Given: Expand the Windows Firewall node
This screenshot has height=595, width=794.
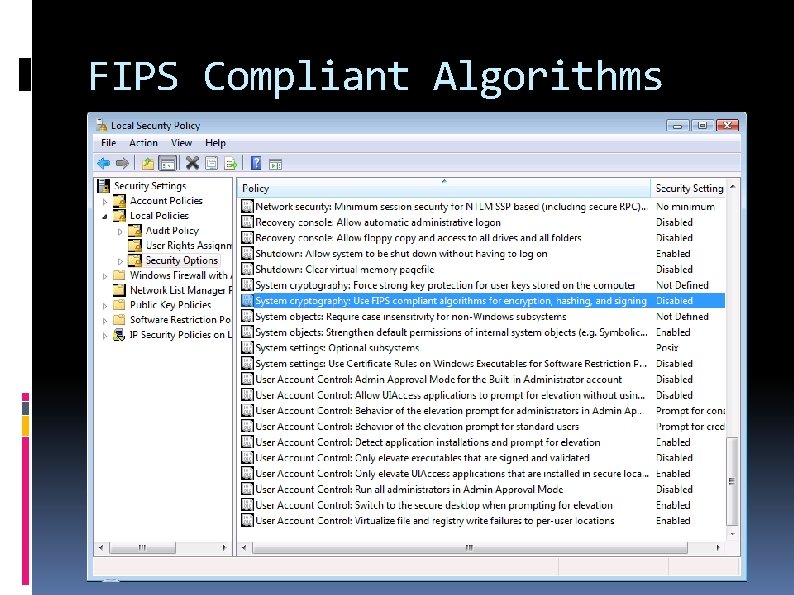Looking at the screenshot, I should coord(105,276).
